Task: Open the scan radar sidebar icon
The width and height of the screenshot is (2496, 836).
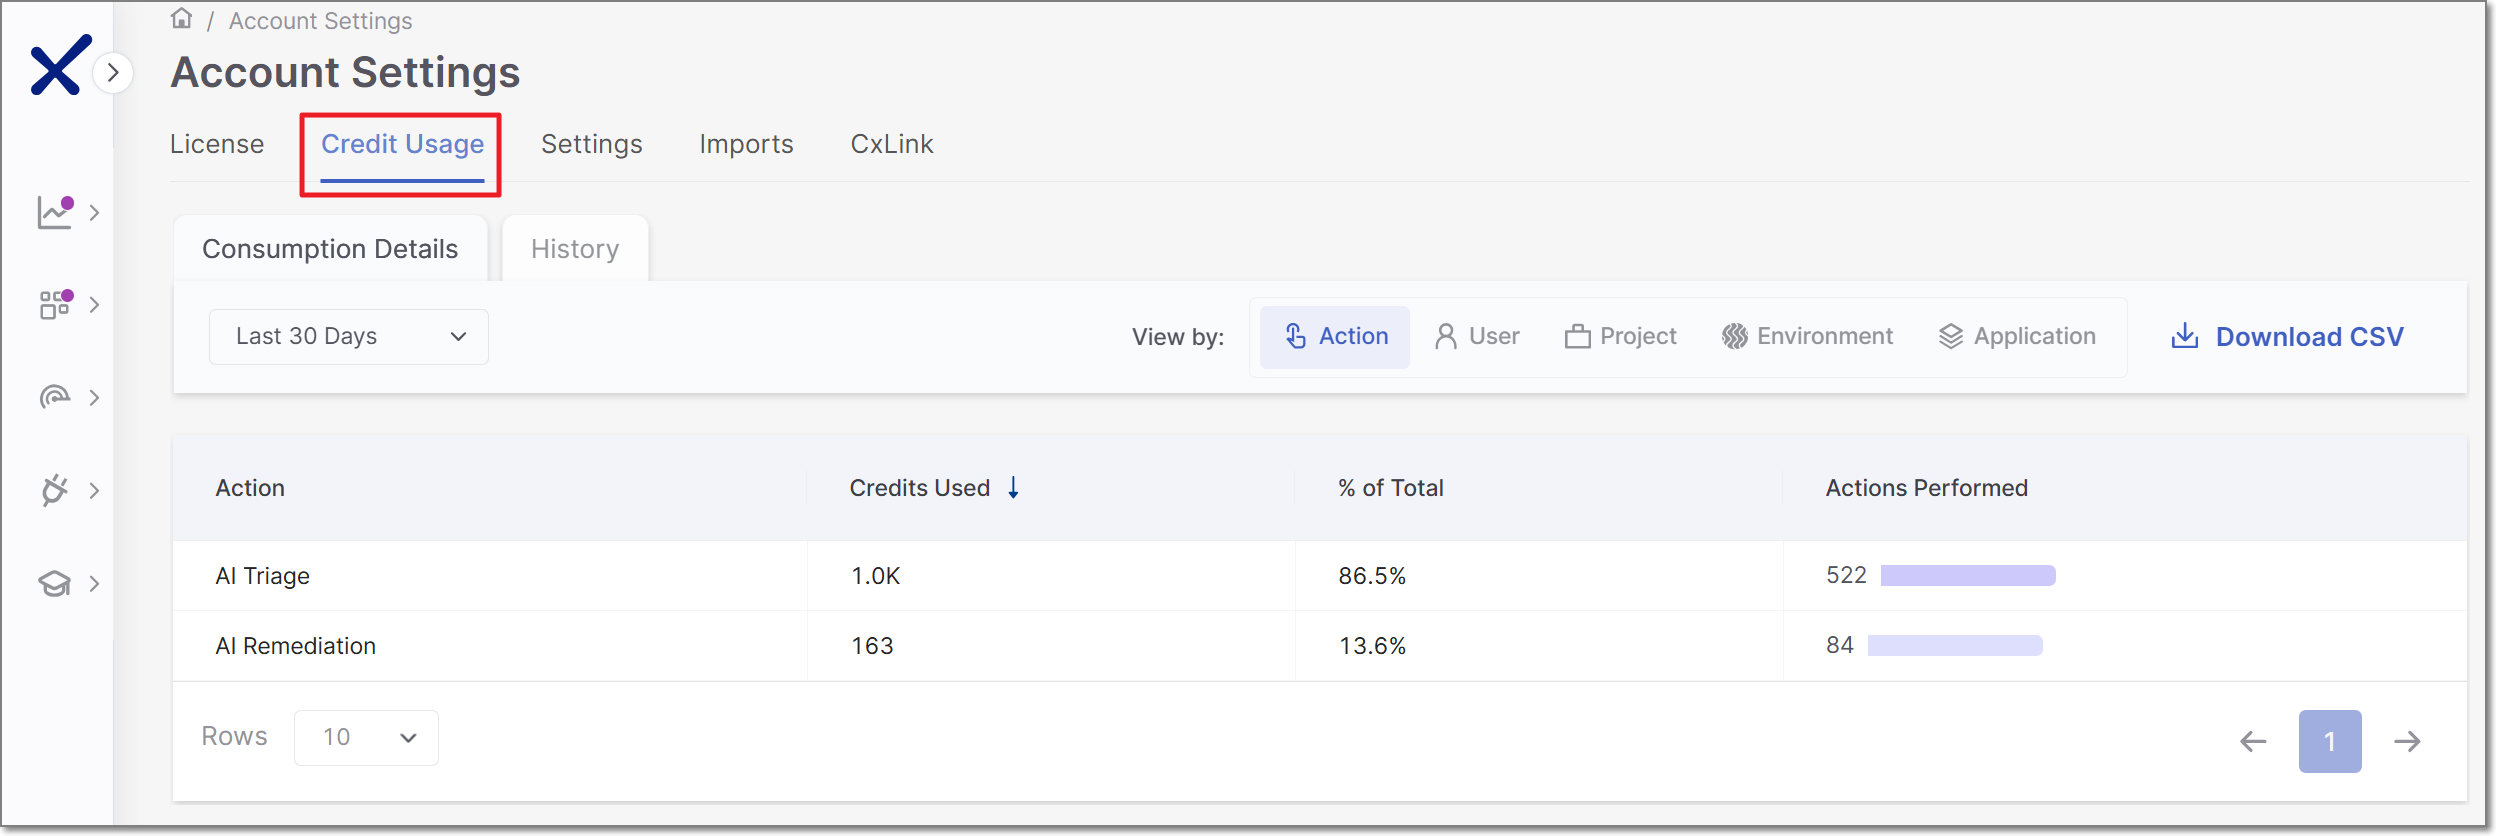Action: pos(55,397)
